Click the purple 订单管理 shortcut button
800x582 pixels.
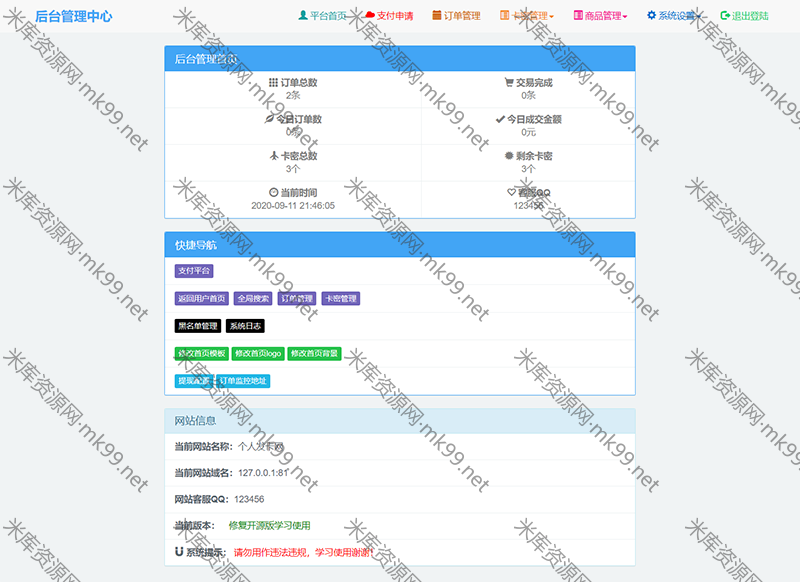pyautogui.click(x=297, y=298)
